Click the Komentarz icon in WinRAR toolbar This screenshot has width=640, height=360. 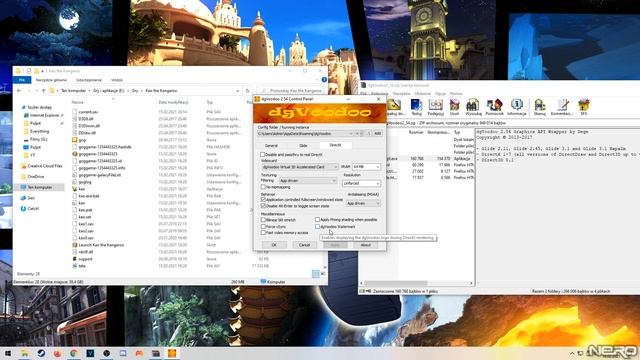(562, 107)
